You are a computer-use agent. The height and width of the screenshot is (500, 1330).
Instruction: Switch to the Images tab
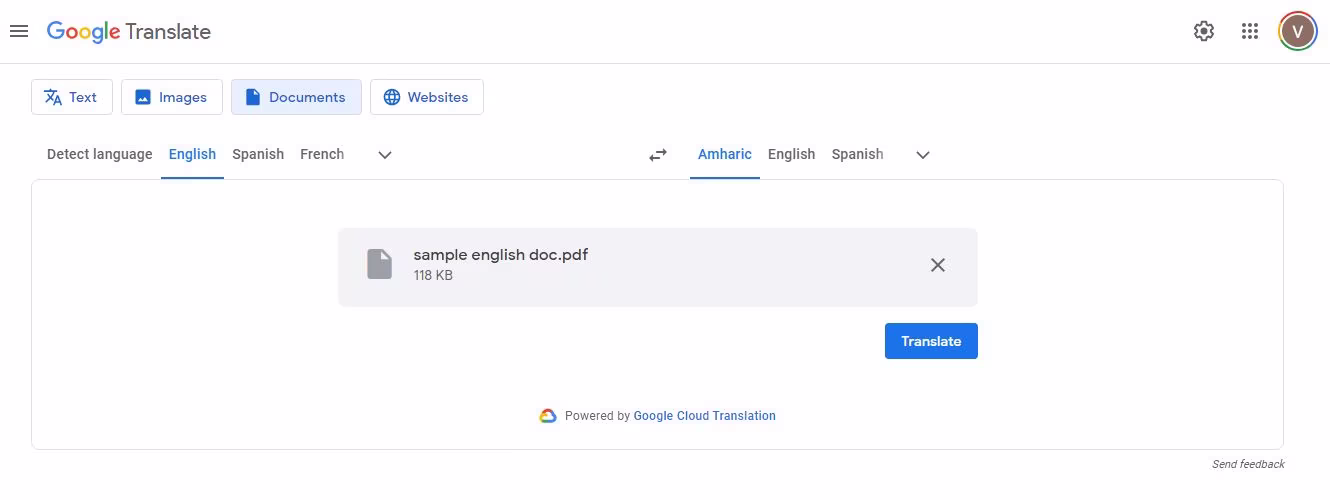[x=171, y=97]
